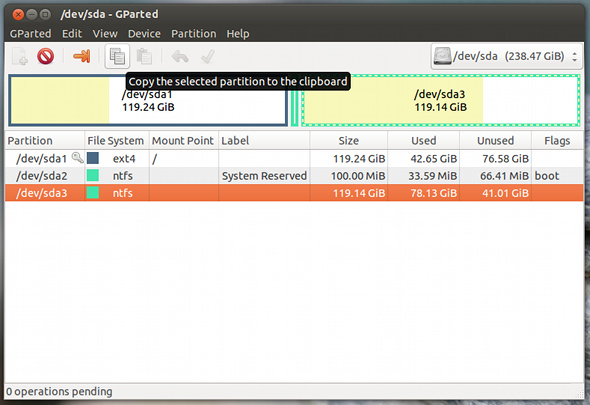
Task: Open the Partition menu
Action: click(194, 34)
